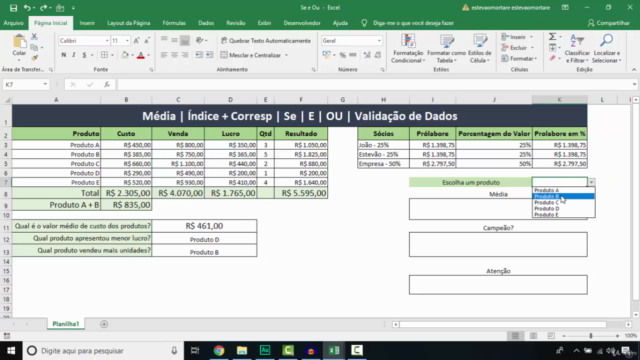
Task: Align text left in cell
Action: click(x=164, y=55)
